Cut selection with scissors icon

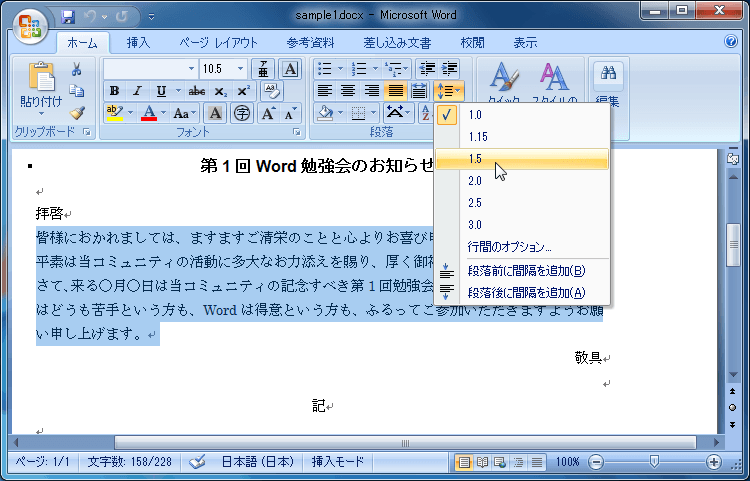pyautogui.click(x=77, y=70)
